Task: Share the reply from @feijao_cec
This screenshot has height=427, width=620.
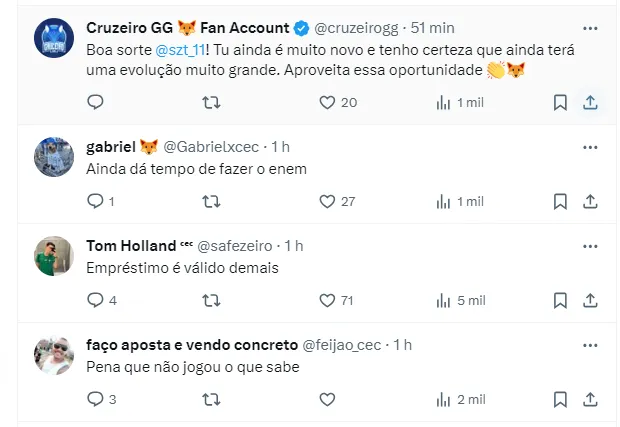Action: 590,400
